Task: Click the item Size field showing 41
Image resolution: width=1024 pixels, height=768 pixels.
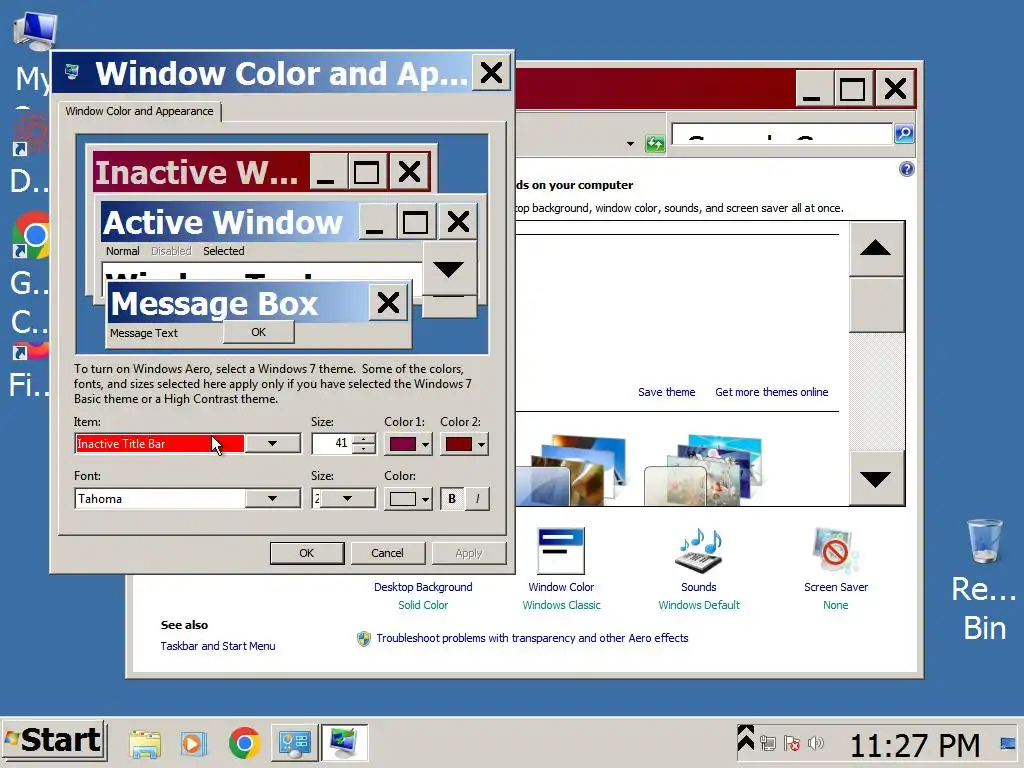Action: click(x=332, y=443)
